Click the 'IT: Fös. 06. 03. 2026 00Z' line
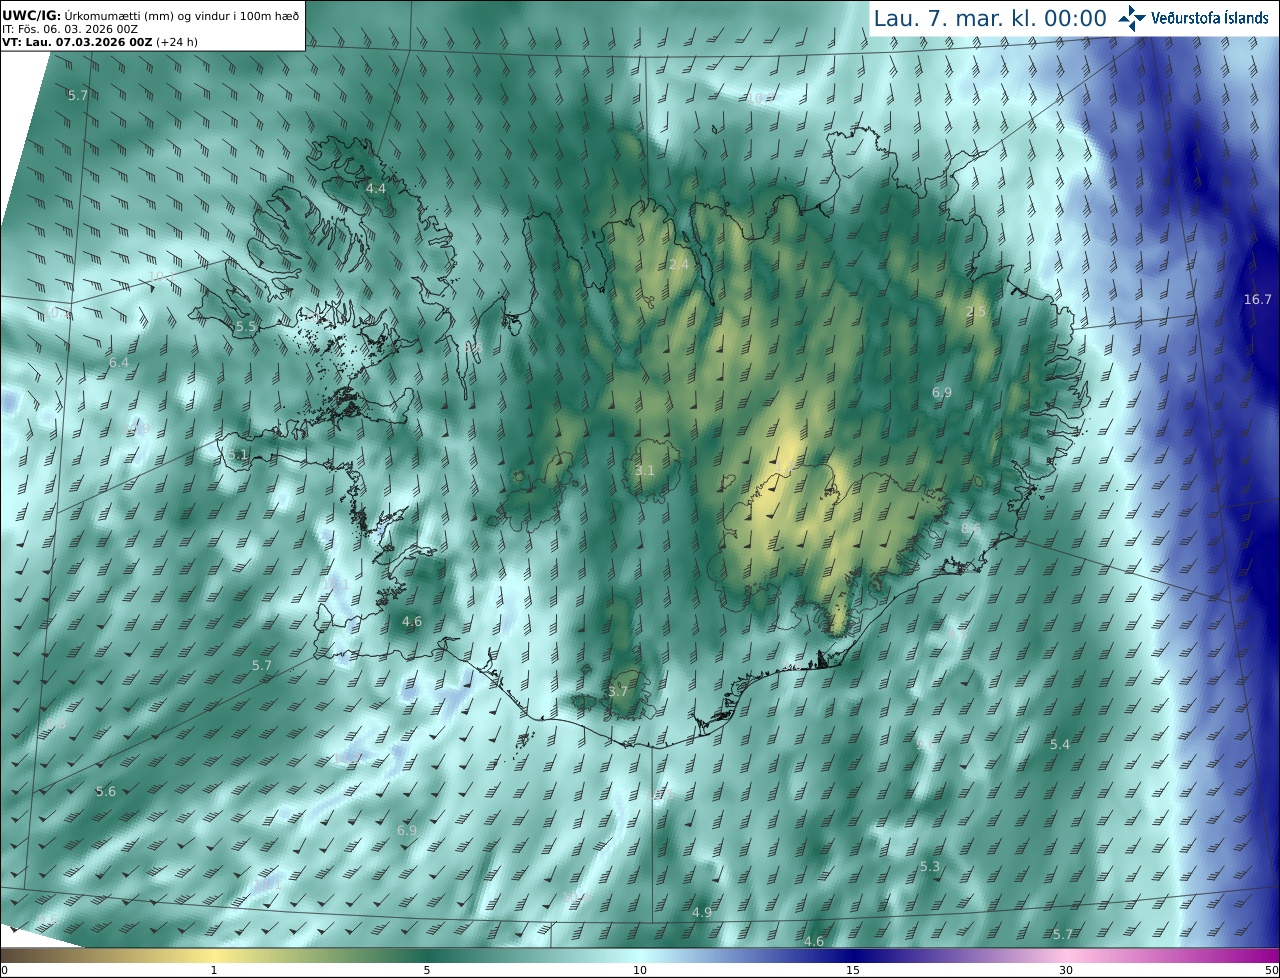This screenshot has width=1280, height=978. coord(70,29)
